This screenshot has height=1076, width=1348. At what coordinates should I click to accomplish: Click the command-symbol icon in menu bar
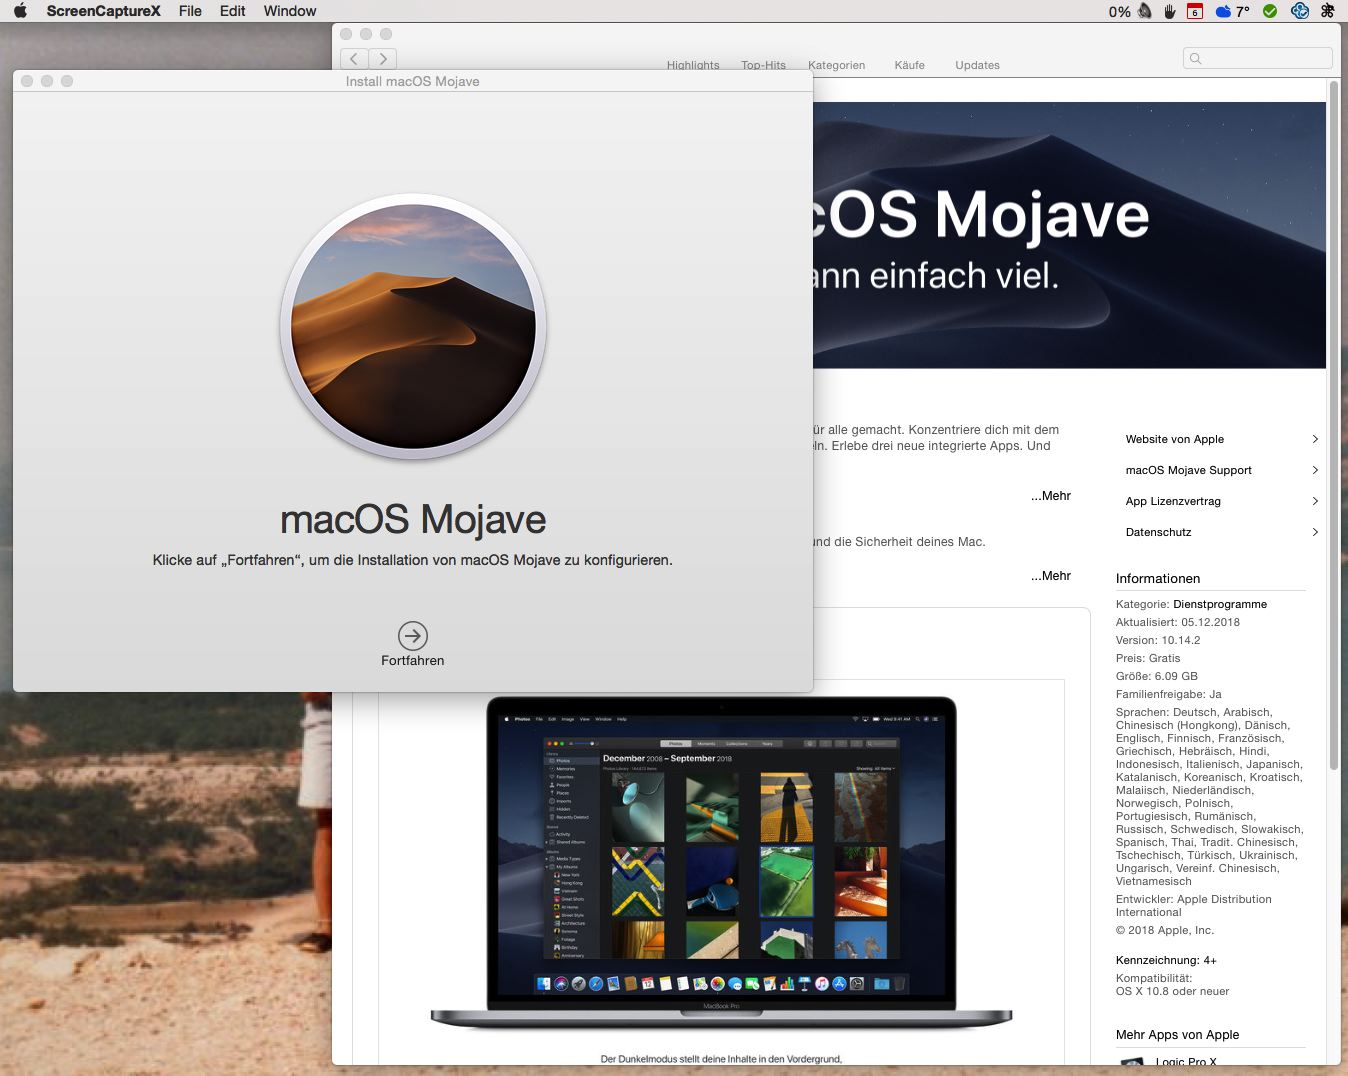1328,11
